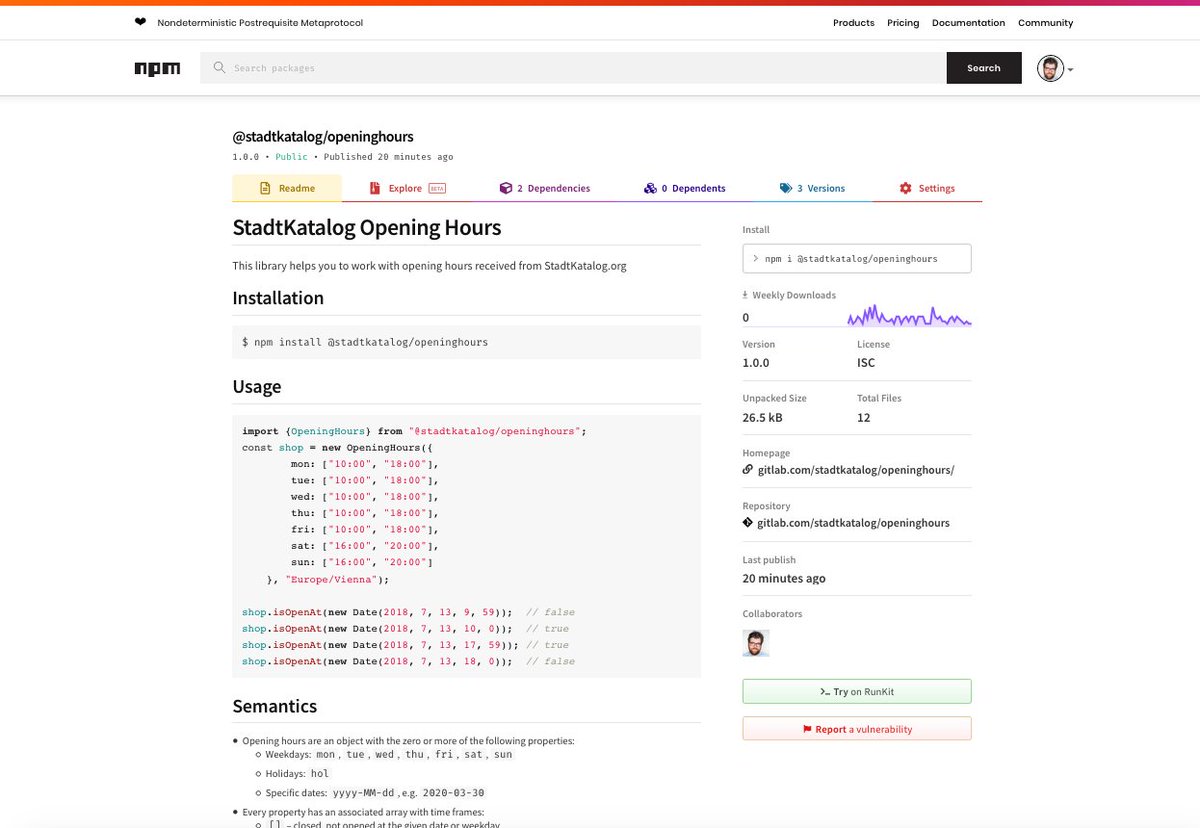This screenshot has height=828, width=1200.
Task: Click the Total Files value 12
Action: point(864,417)
